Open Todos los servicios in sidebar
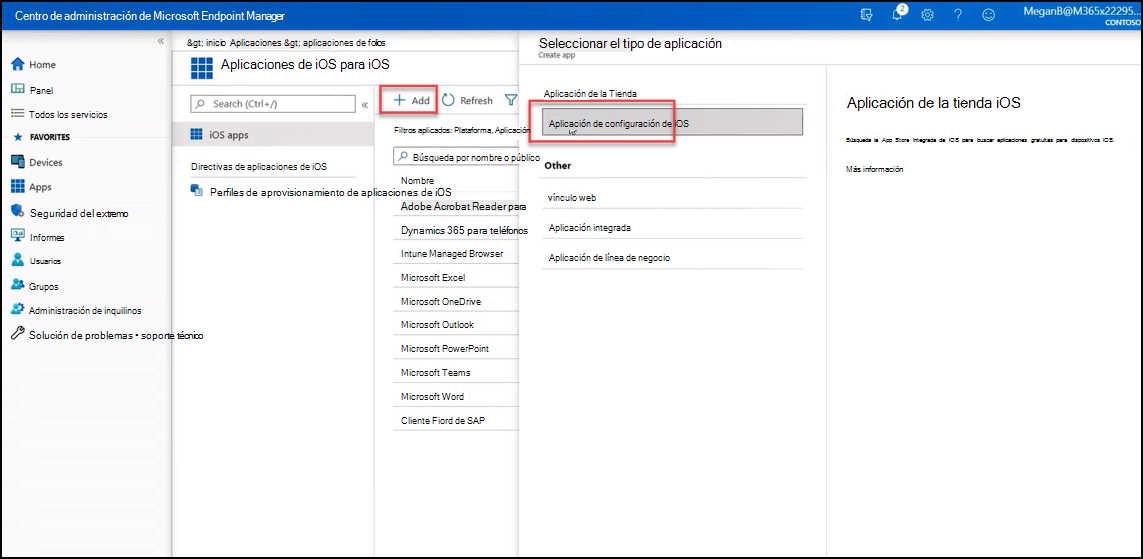This screenshot has height=559, width=1143. [69, 114]
